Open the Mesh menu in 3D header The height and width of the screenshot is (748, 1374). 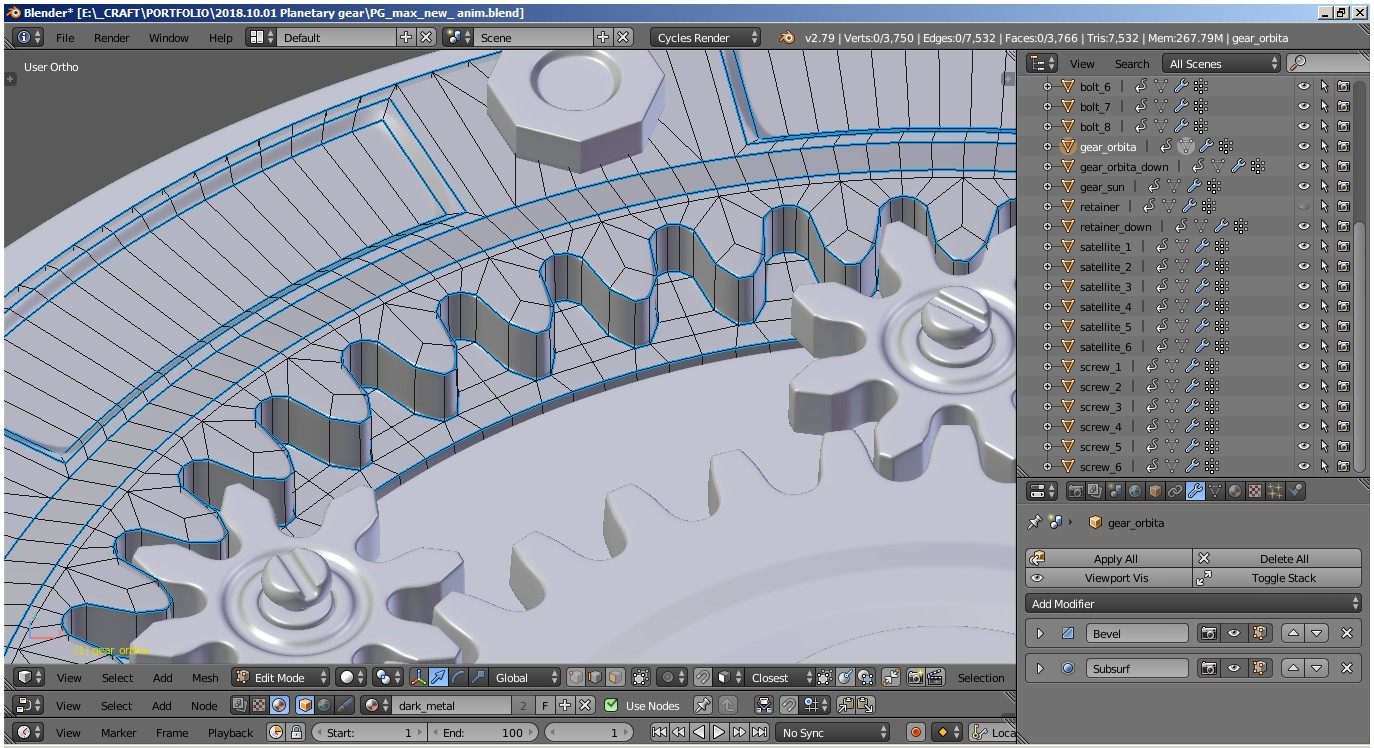[204, 677]
